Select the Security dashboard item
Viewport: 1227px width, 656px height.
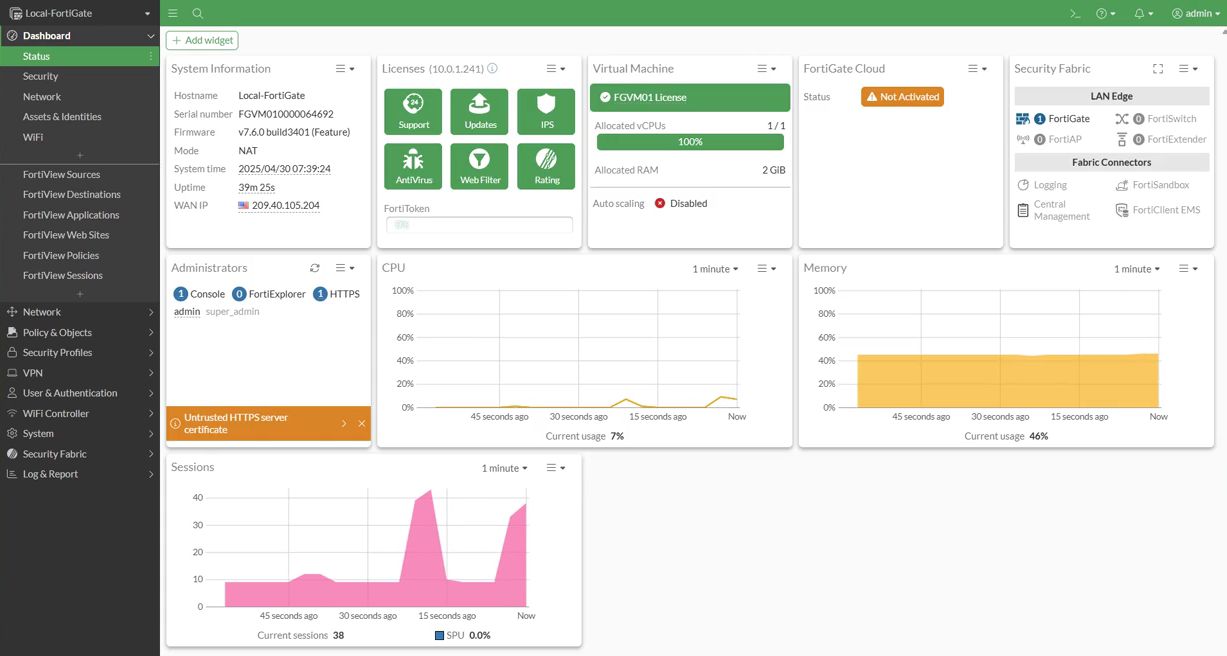point(41,76)
